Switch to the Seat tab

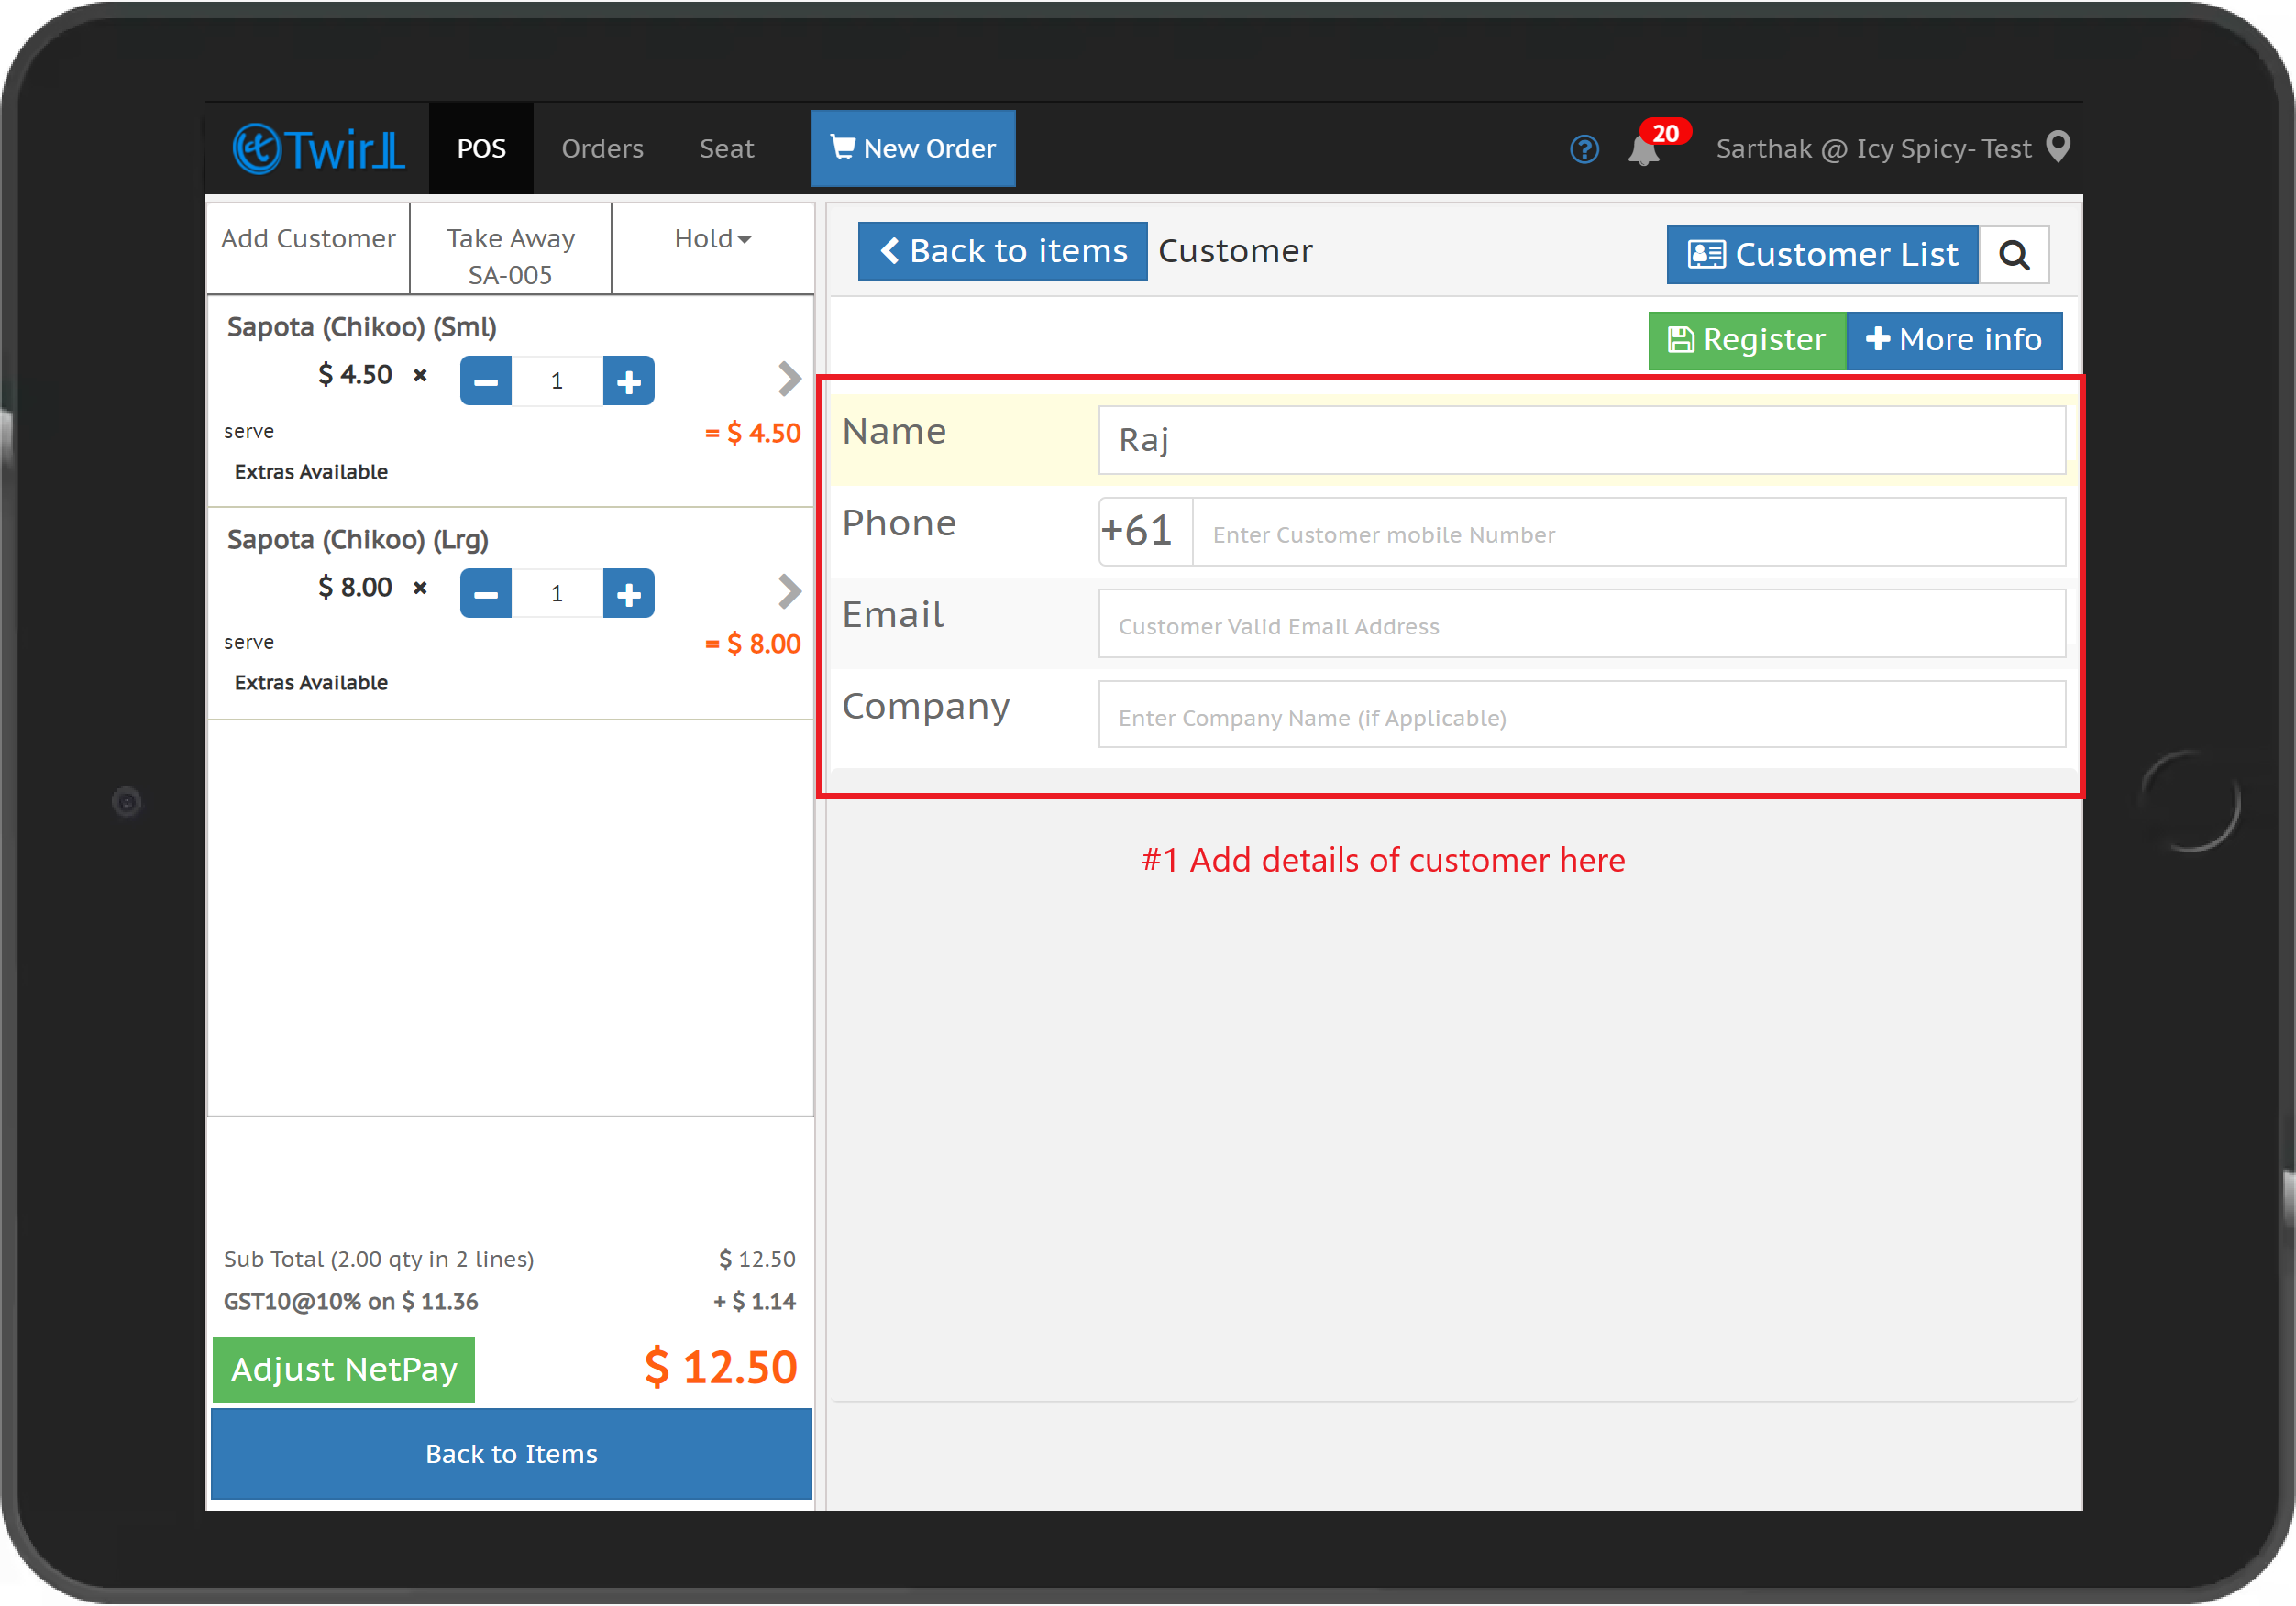(x=727, y=148)
